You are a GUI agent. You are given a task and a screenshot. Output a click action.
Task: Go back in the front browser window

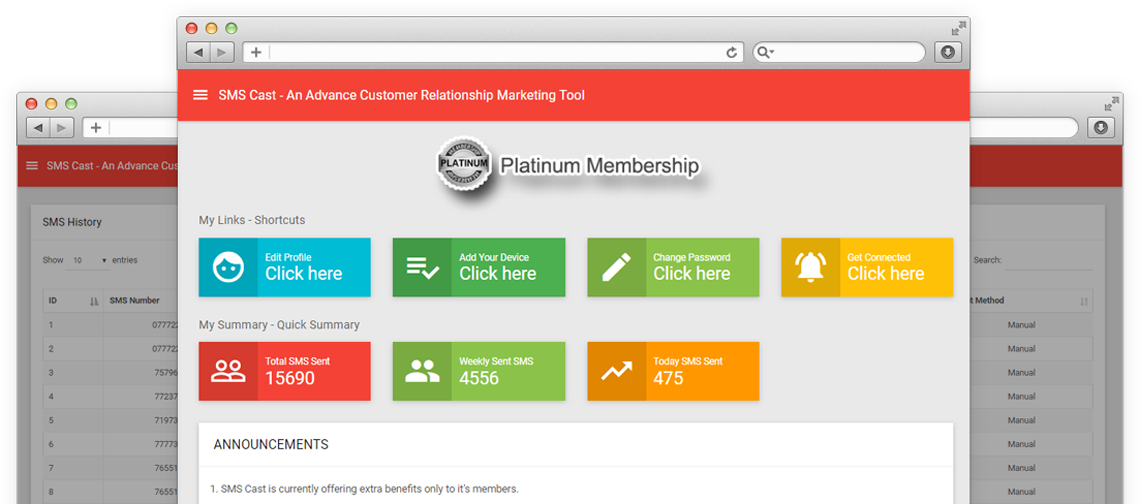pos(198,52)
